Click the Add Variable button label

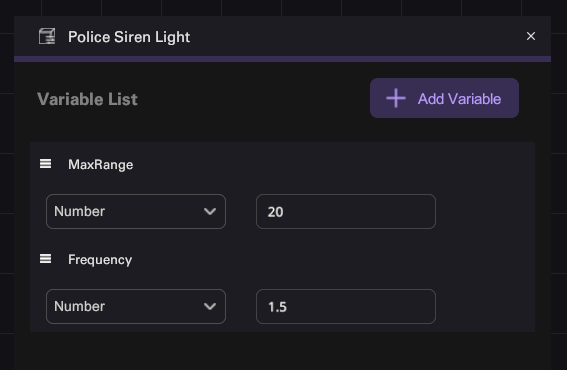point(459,99)
